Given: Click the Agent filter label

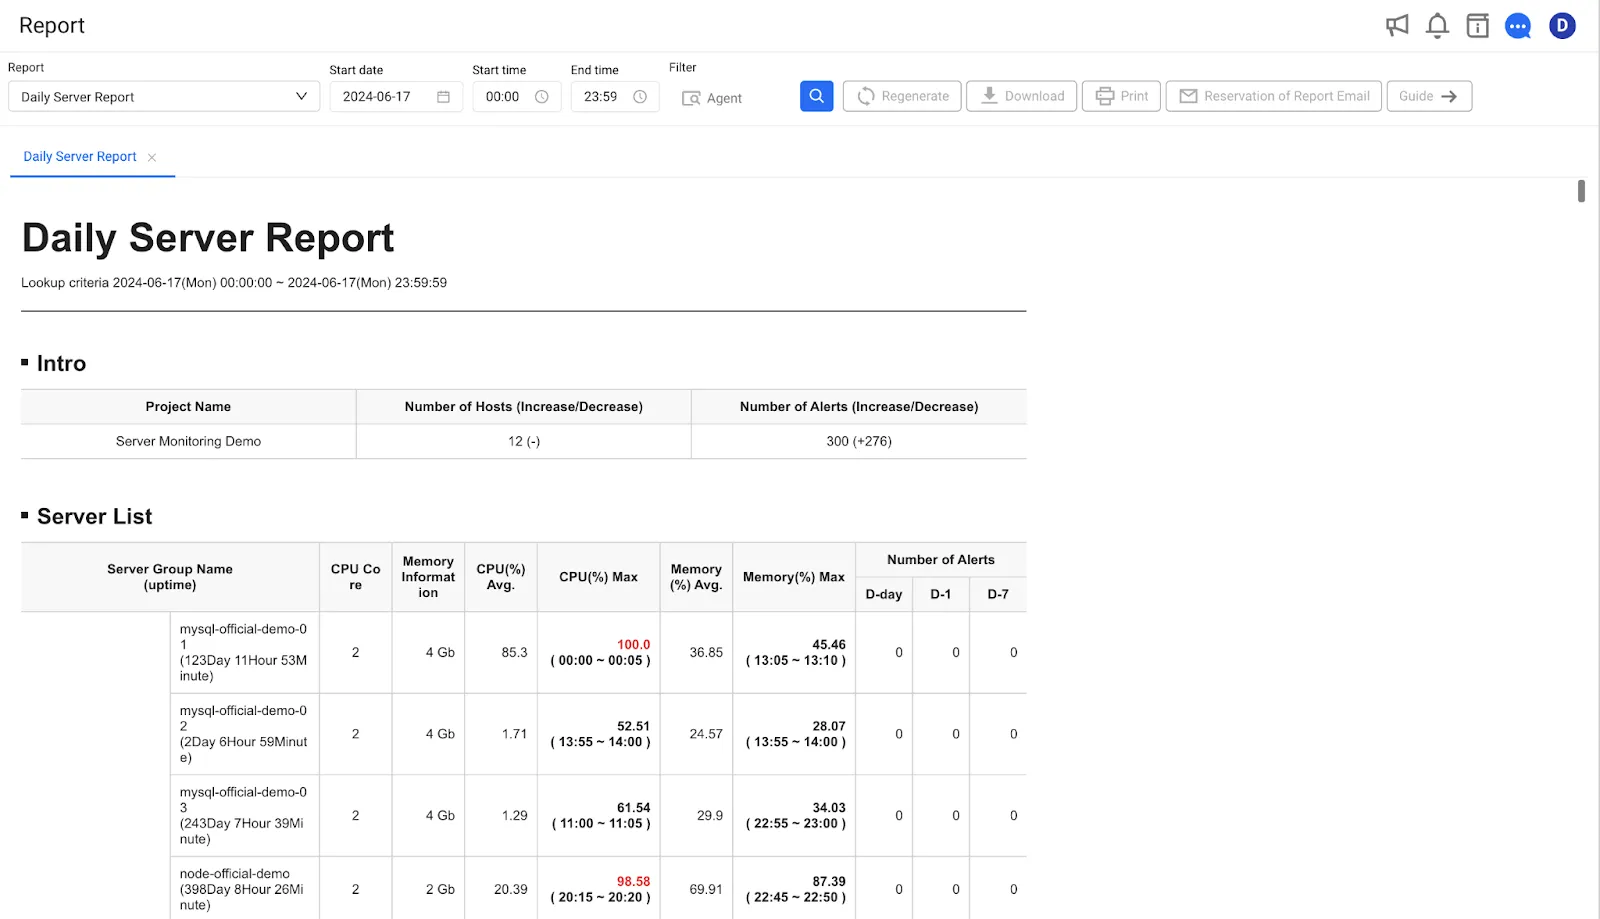Looking at the screenshot, I should [724, 98].
